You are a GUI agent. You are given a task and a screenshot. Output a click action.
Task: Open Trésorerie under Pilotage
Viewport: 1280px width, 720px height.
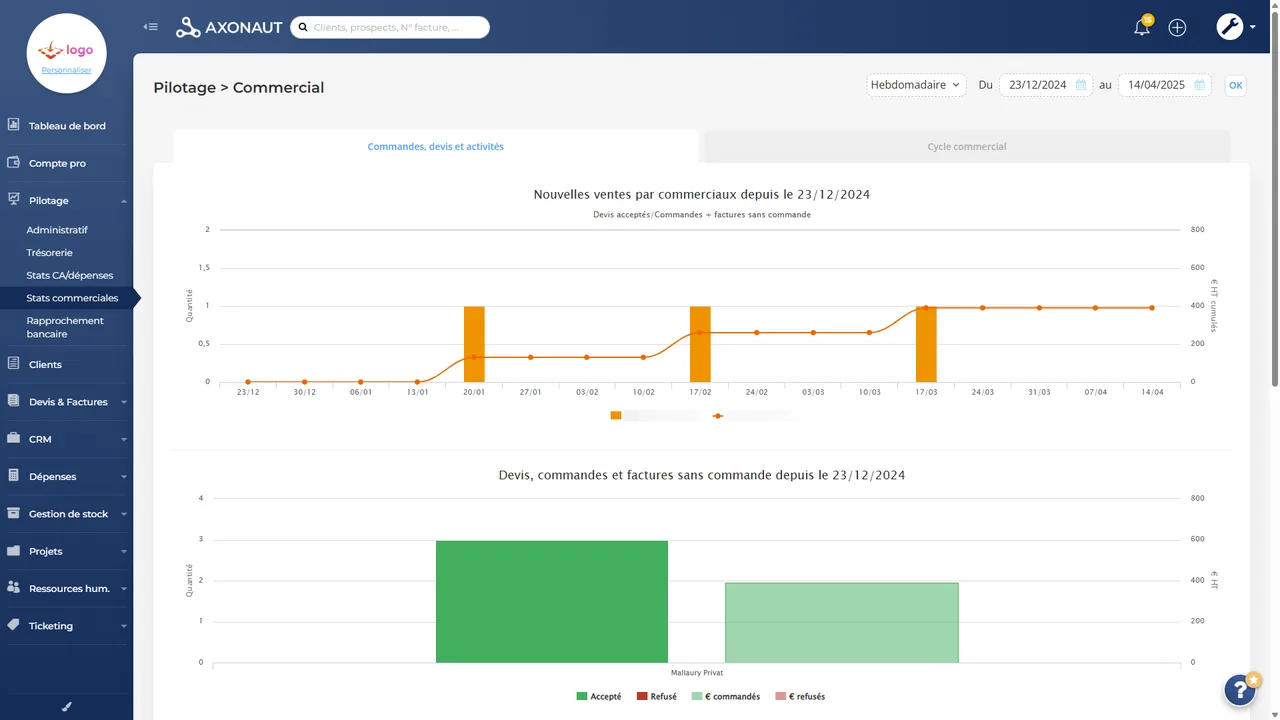[x=49, y=253]
